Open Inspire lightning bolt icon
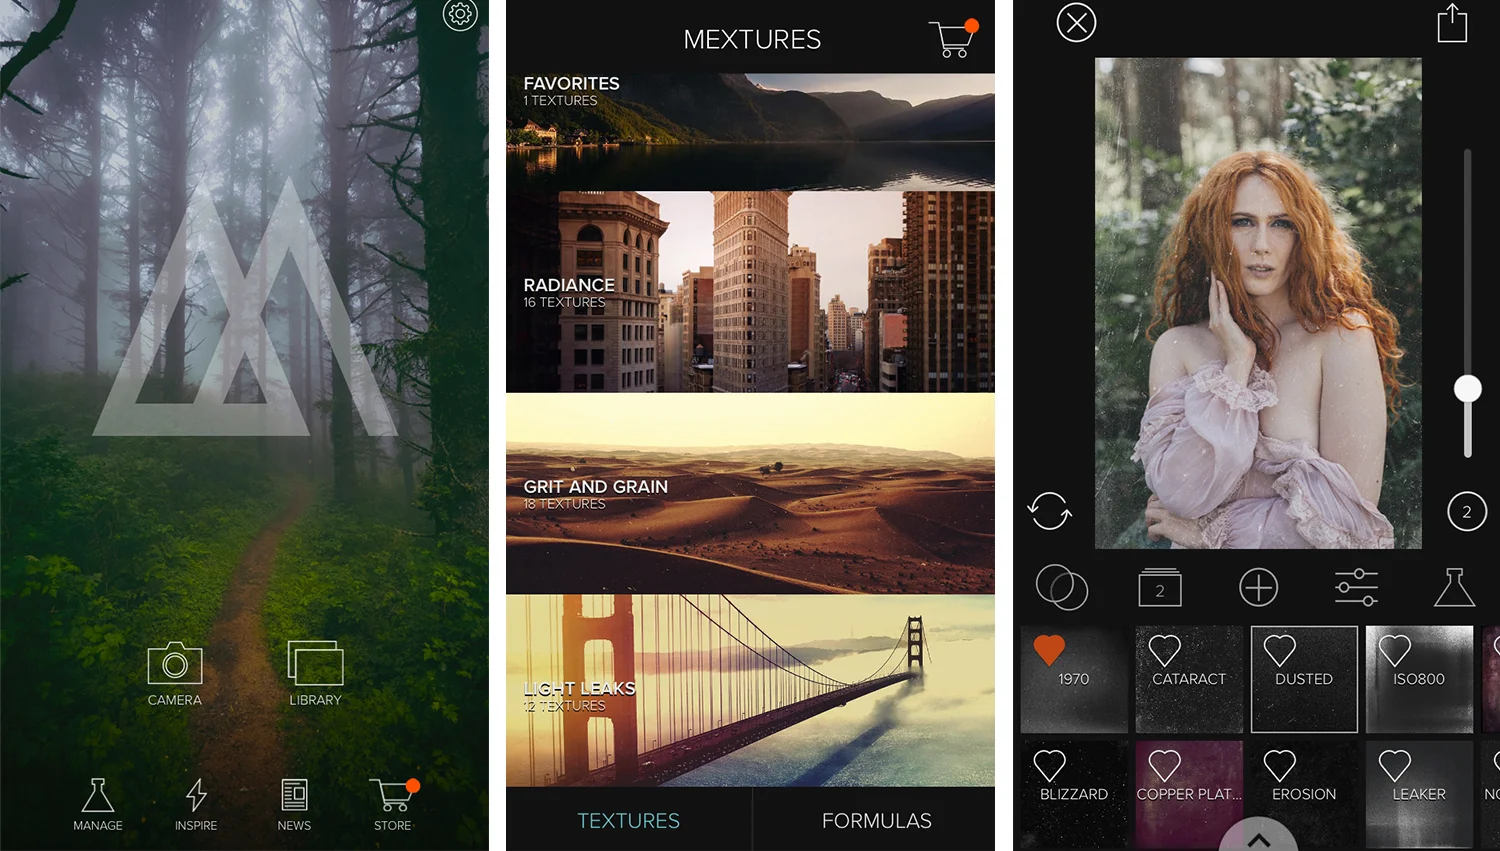Image resolution: width=1500 pixels, height=851 pixels. tap(196, 795)
